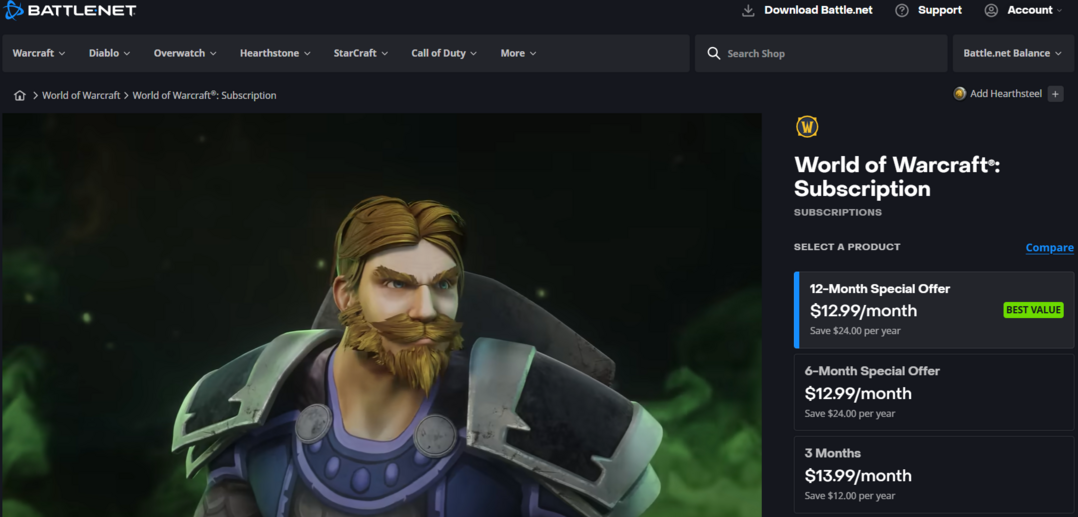Click the home icon in breadcrumb
Image resolution: width=1078 pixels, height=517 pixels.
click(x=19, y=96)
